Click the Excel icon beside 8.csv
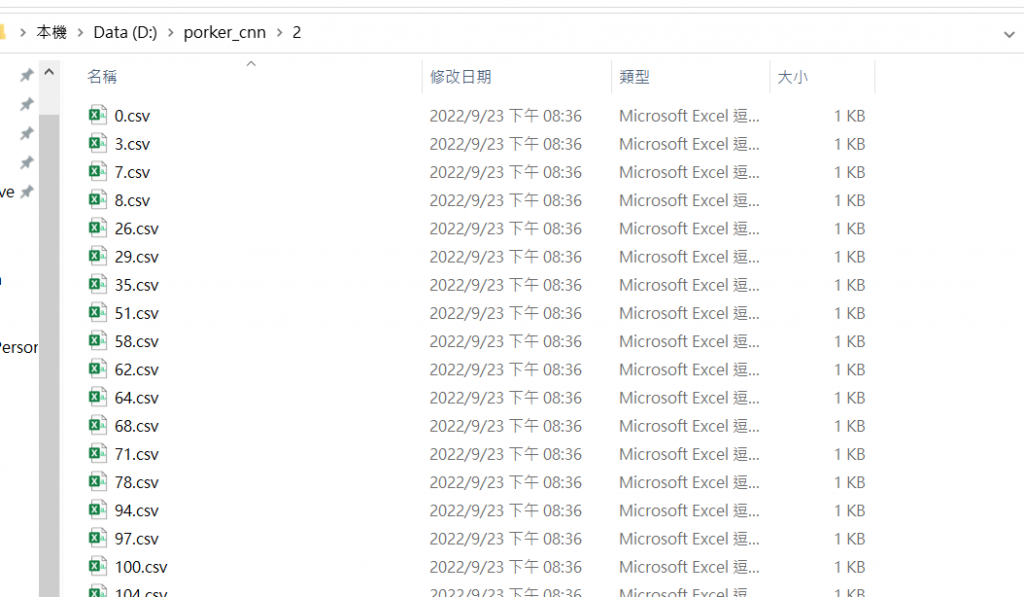Image resolution: width=1024 pixels, height=597 pixels. click(x=98, y=199)
